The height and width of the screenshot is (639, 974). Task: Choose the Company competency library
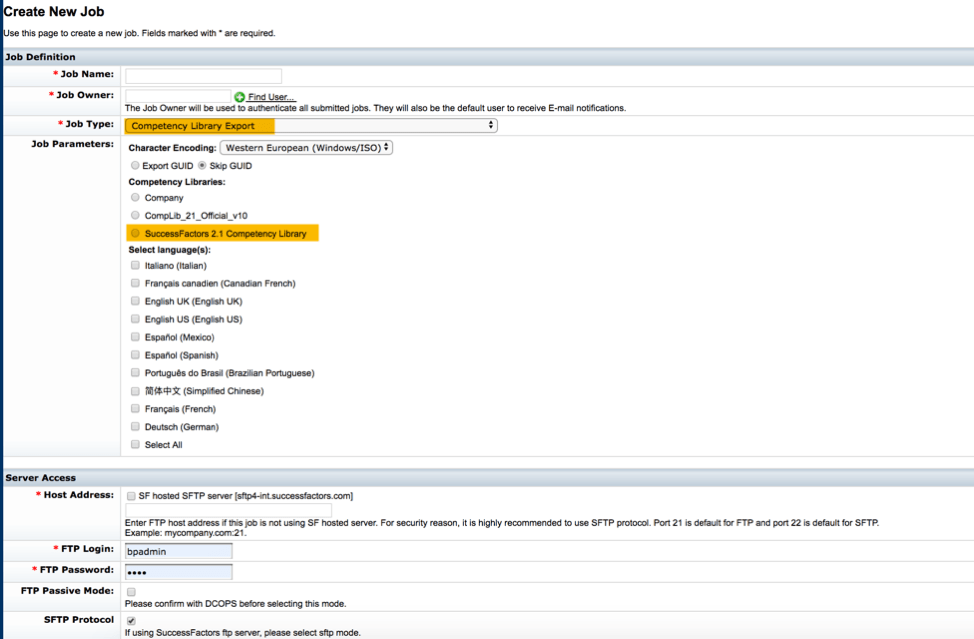[135, 198]
